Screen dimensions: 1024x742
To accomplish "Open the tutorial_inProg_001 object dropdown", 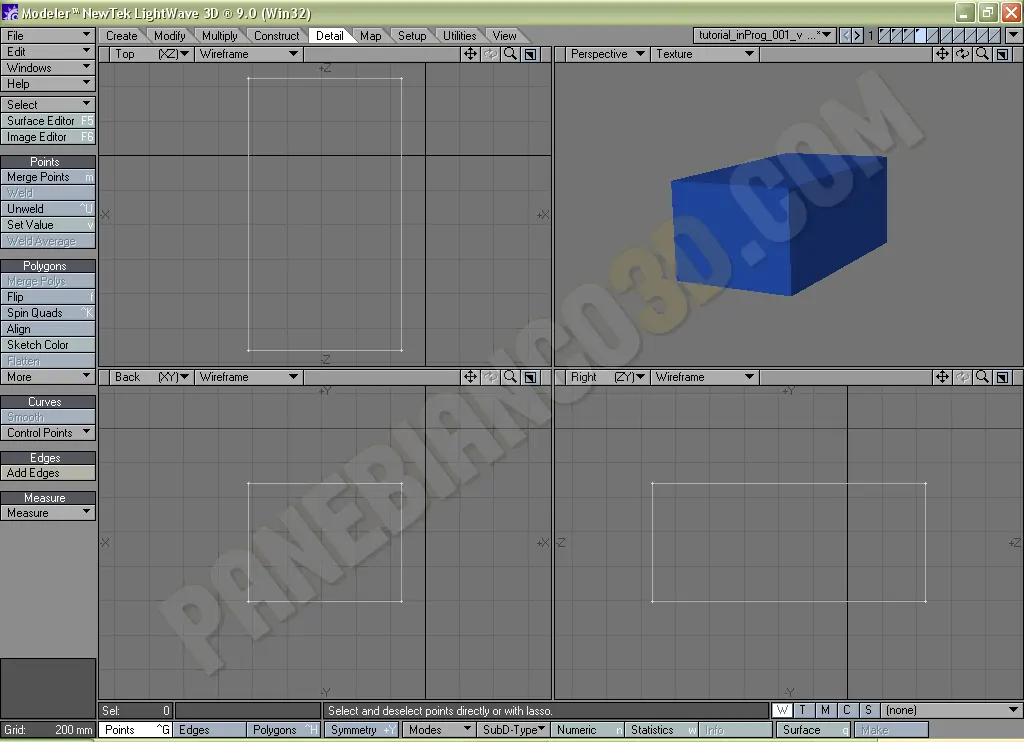I will coord(765,35).
